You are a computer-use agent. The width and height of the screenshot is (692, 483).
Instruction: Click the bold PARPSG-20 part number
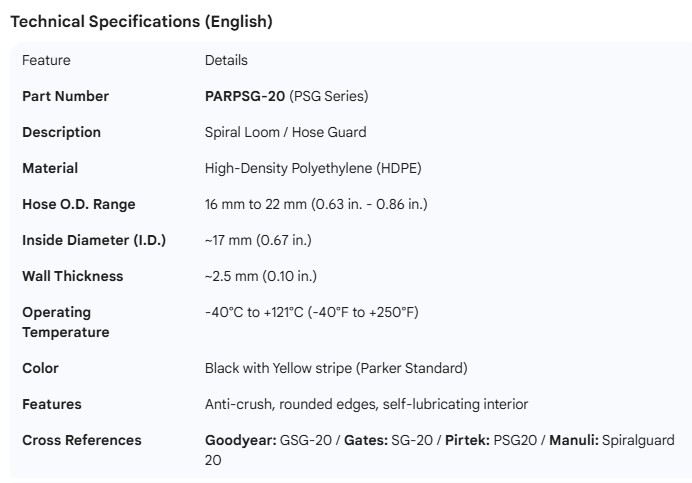click(x=245, y=96)
